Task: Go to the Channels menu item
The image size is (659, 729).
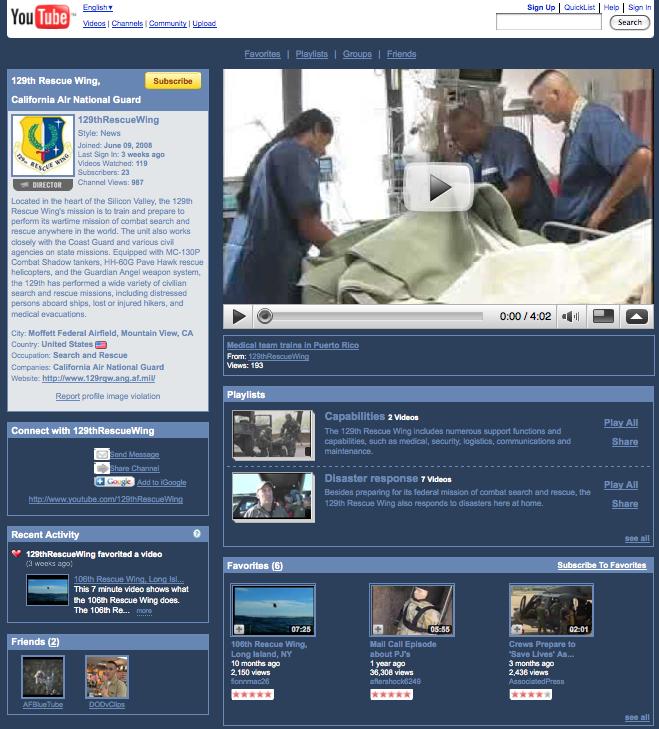Action: click(127, 22)
